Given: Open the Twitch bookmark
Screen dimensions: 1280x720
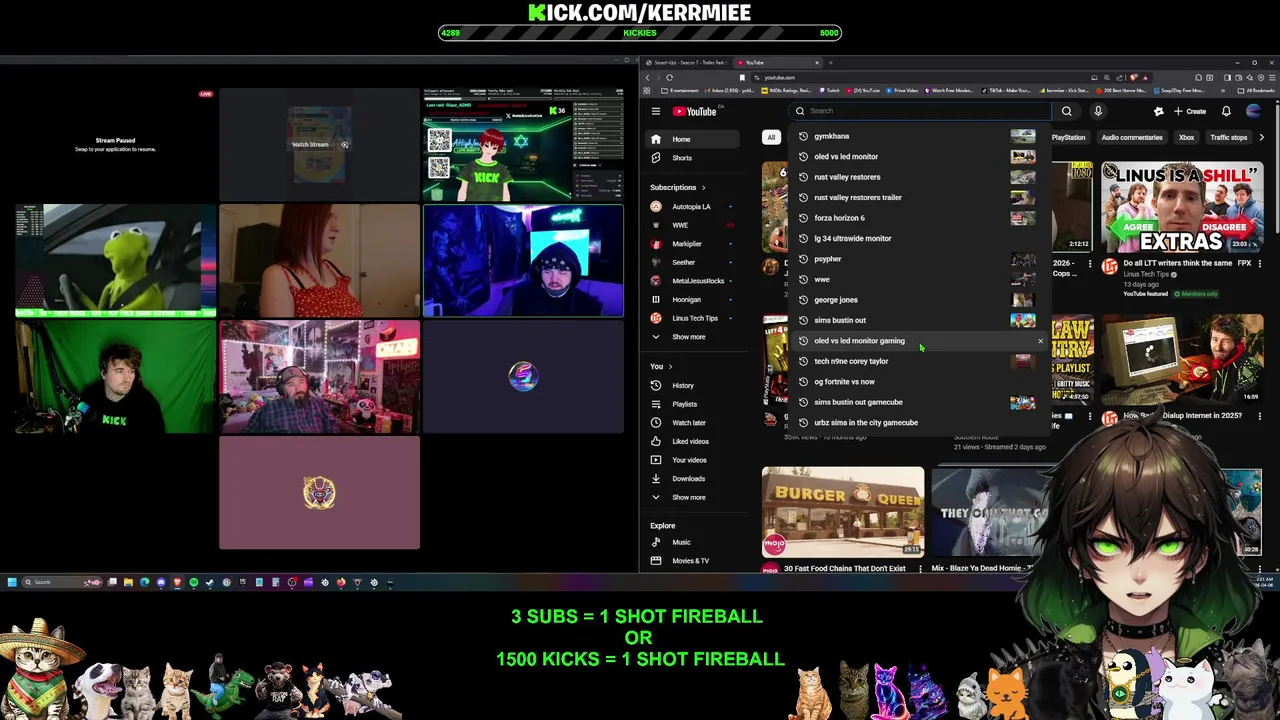Looking at the screenshot, I should point(829,91).
